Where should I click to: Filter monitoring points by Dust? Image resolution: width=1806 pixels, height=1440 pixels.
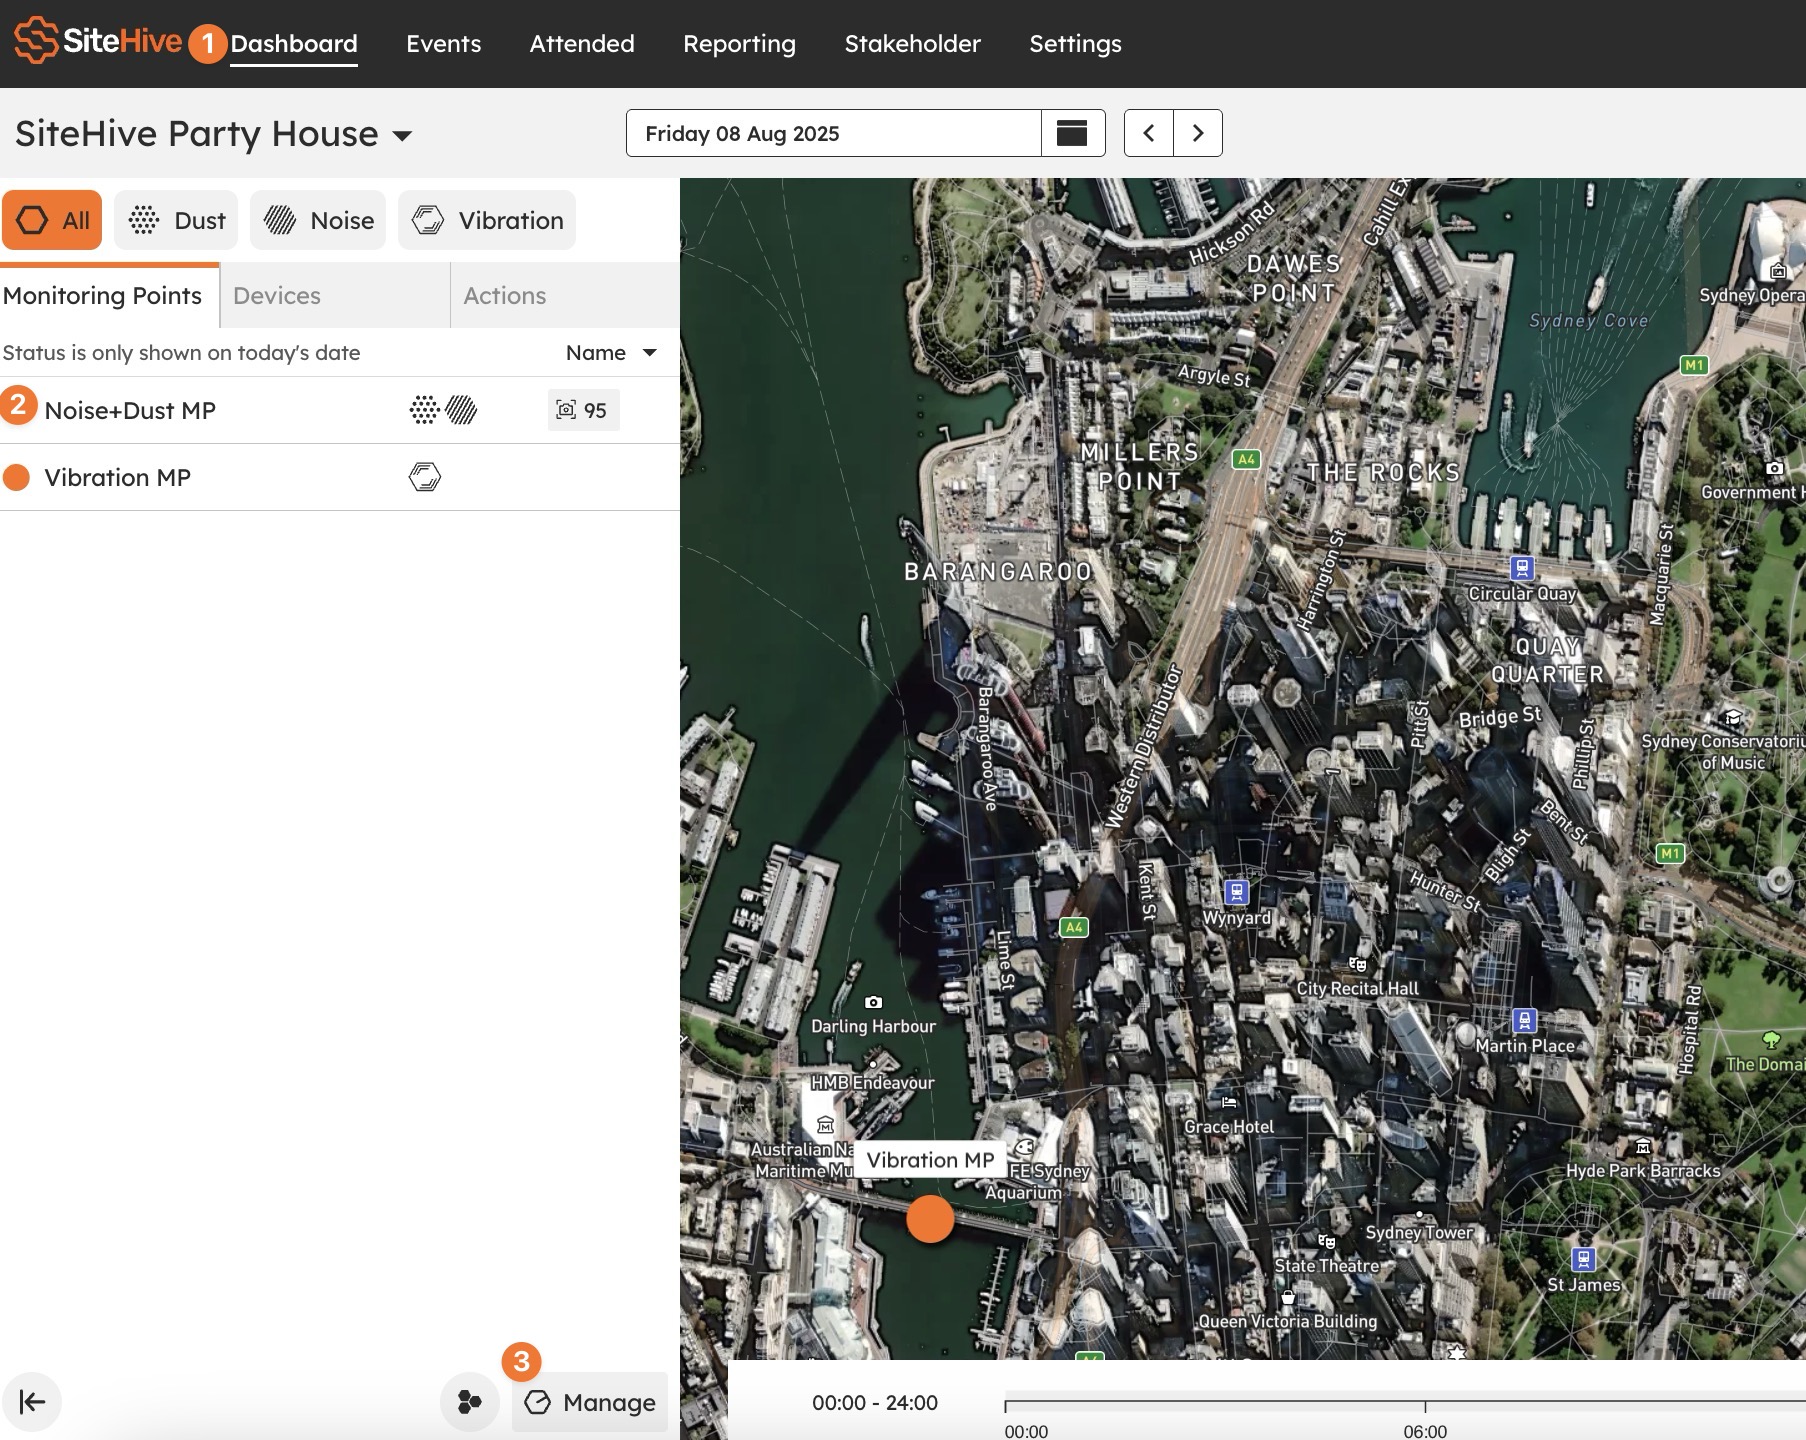point(176,220)
